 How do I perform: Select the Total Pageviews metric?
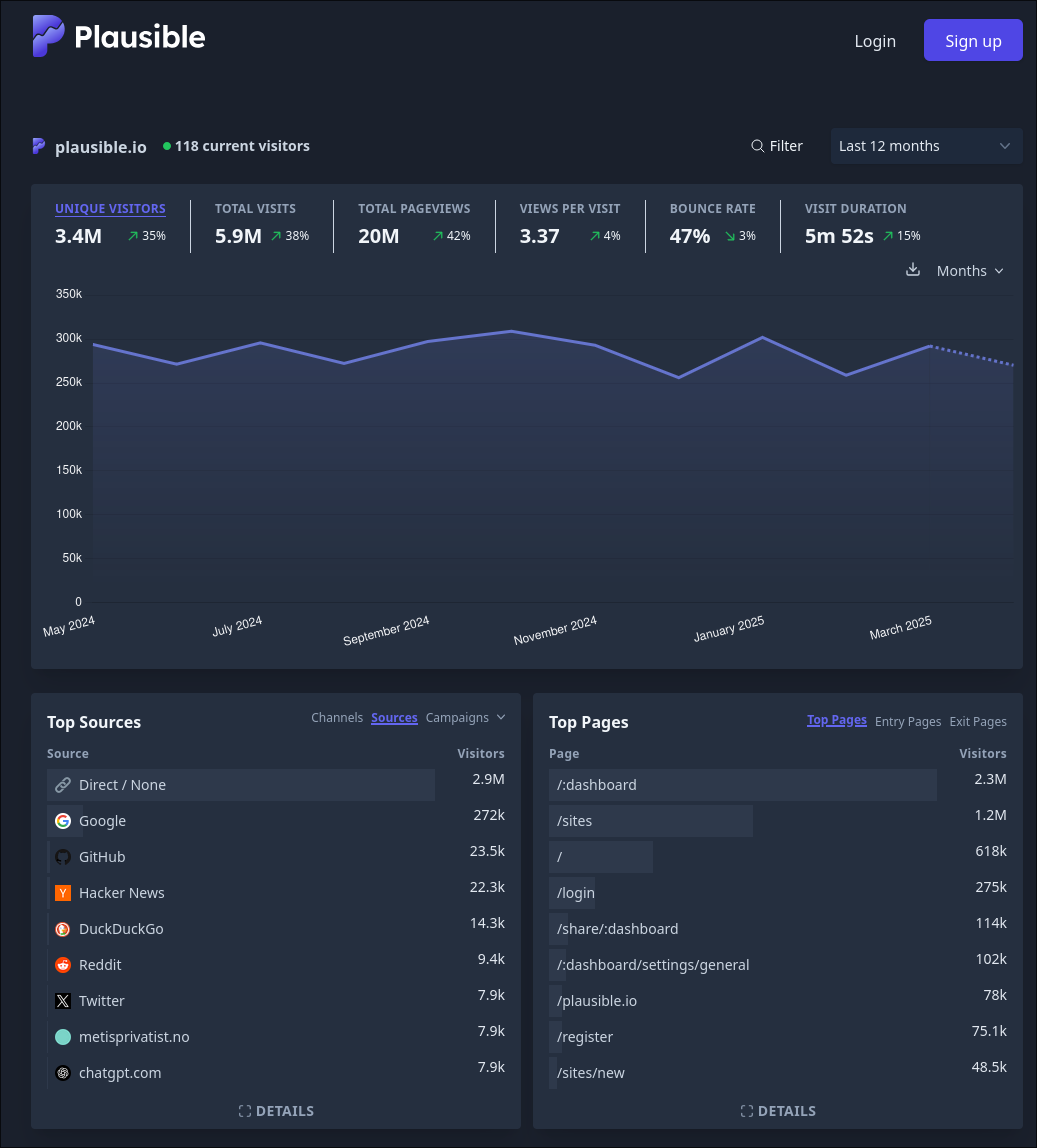414,225
